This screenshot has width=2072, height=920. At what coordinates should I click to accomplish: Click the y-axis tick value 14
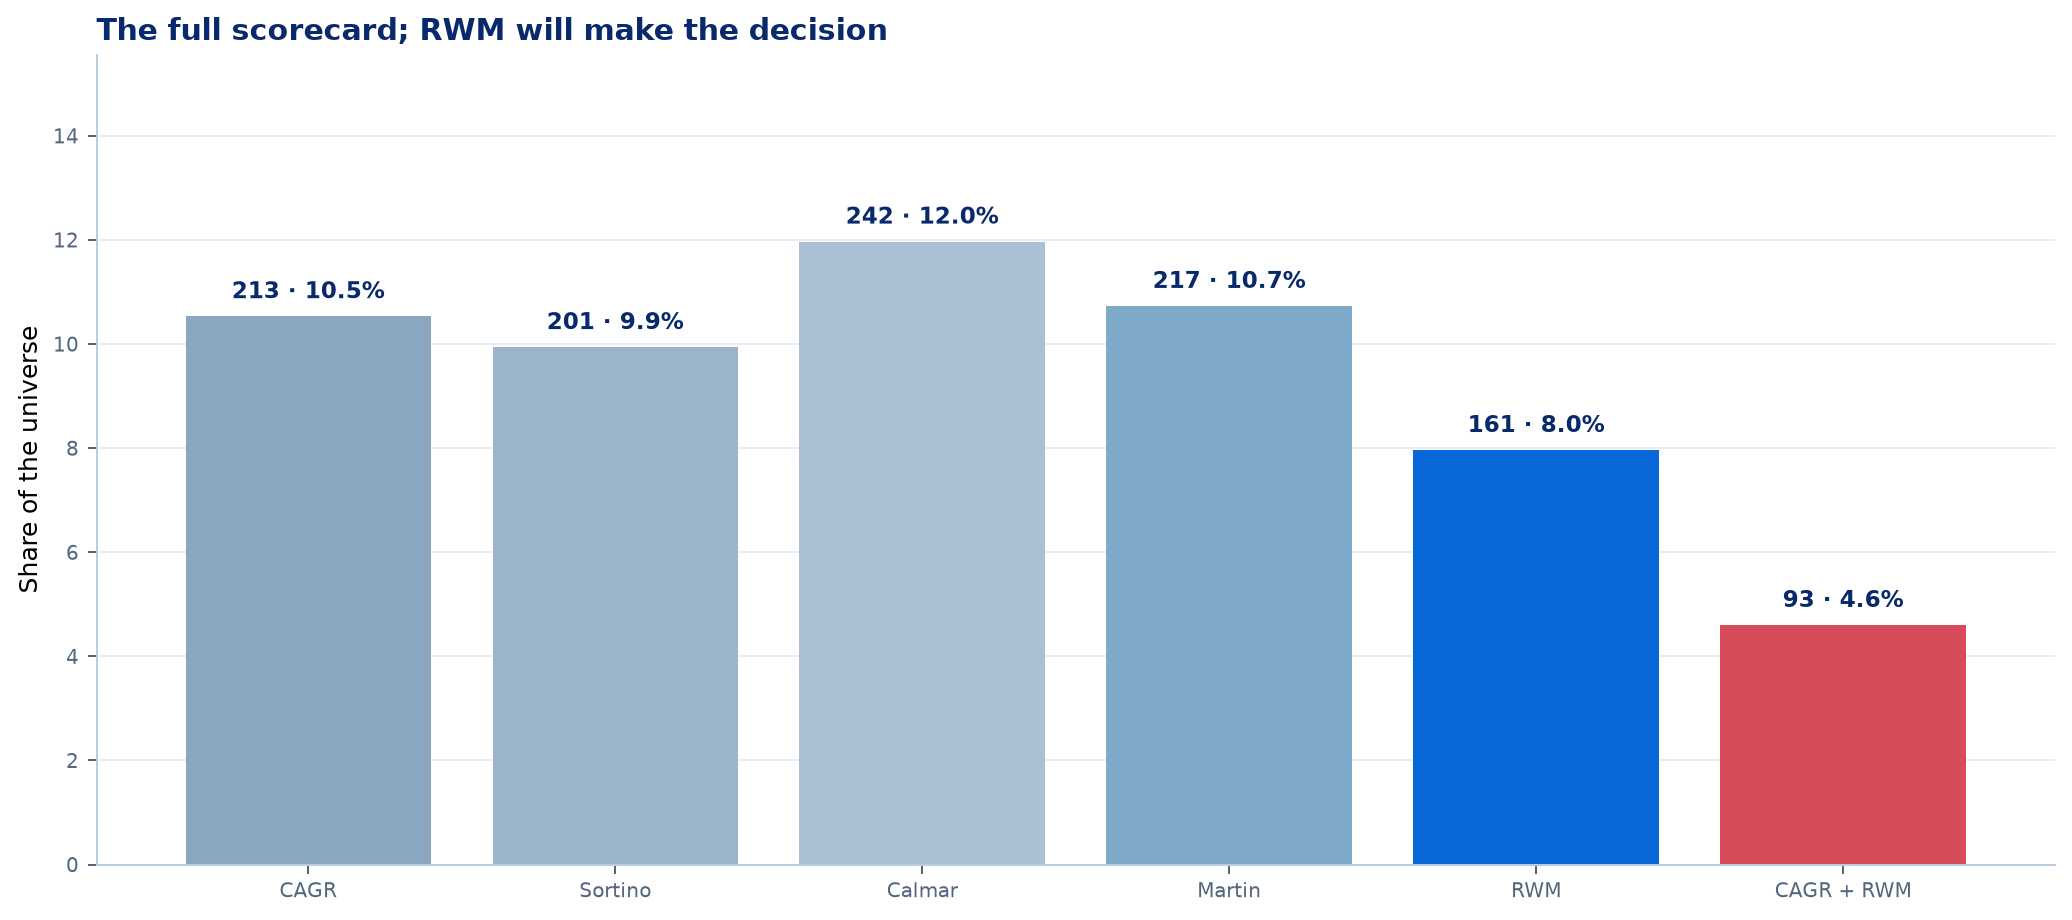click(67, 136)
